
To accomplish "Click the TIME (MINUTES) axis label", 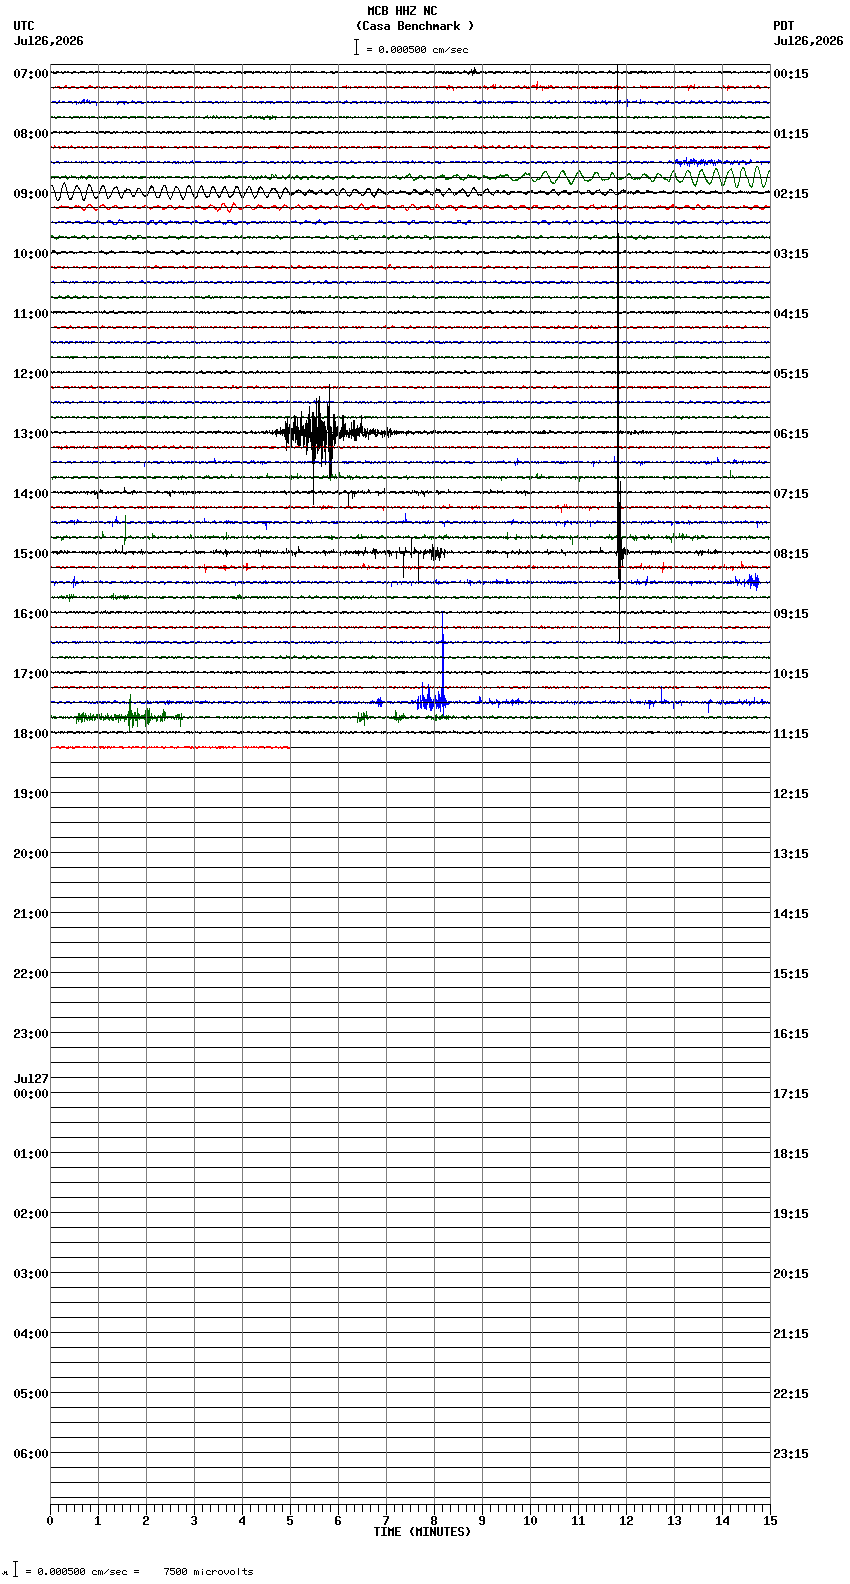I will [422, 1532].
